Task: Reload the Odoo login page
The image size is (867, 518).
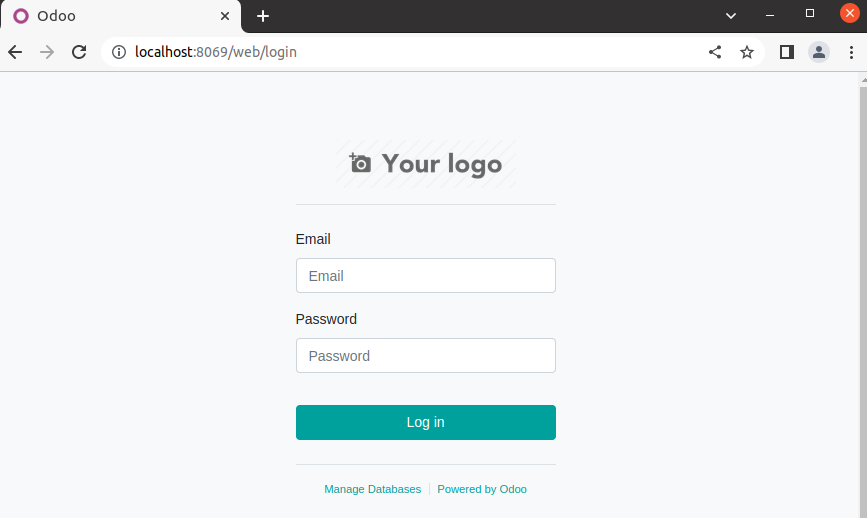Action: (79, 52)
